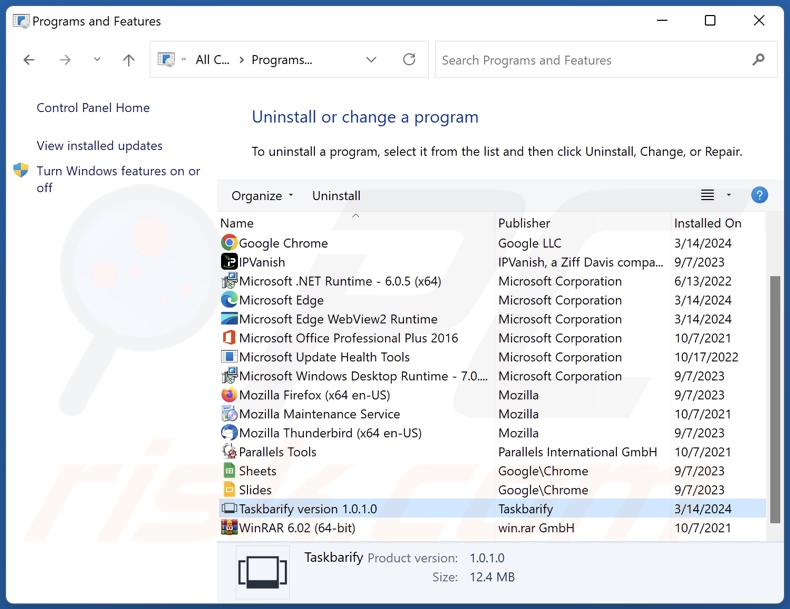The width and height of the screenshot is (790, 609).
Task: Expand the hidden breadcrumb path chevron
Action: 184,59
